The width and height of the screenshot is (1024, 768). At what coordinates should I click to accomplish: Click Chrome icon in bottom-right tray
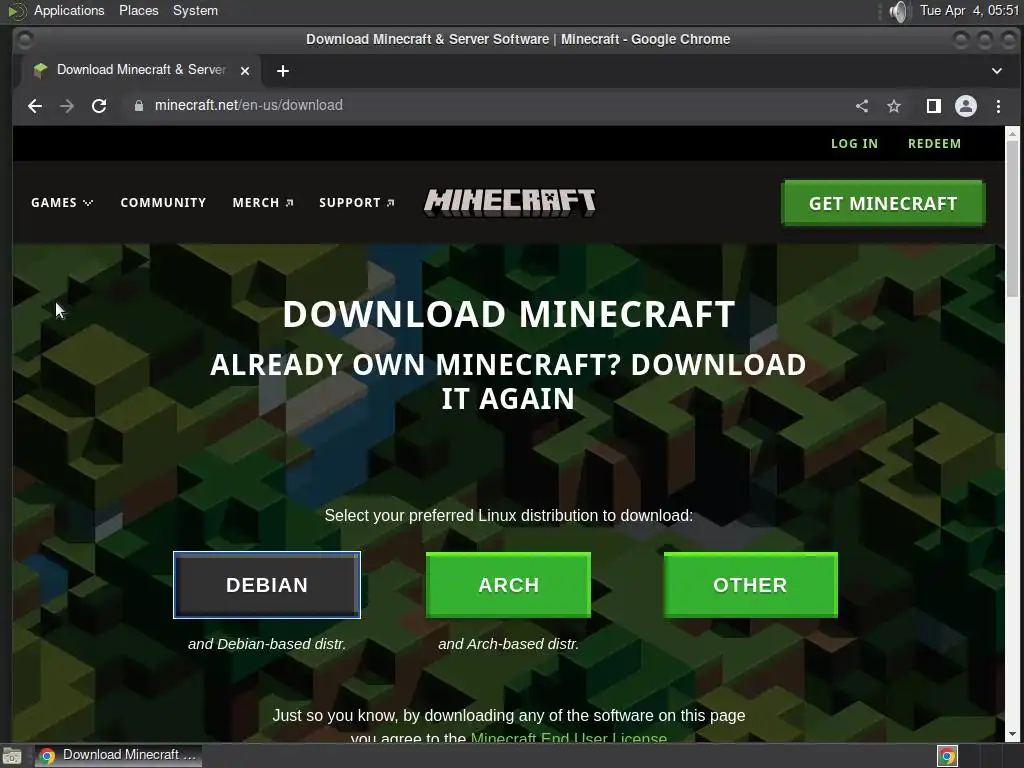pyautogui.click(x=947, y=756)
